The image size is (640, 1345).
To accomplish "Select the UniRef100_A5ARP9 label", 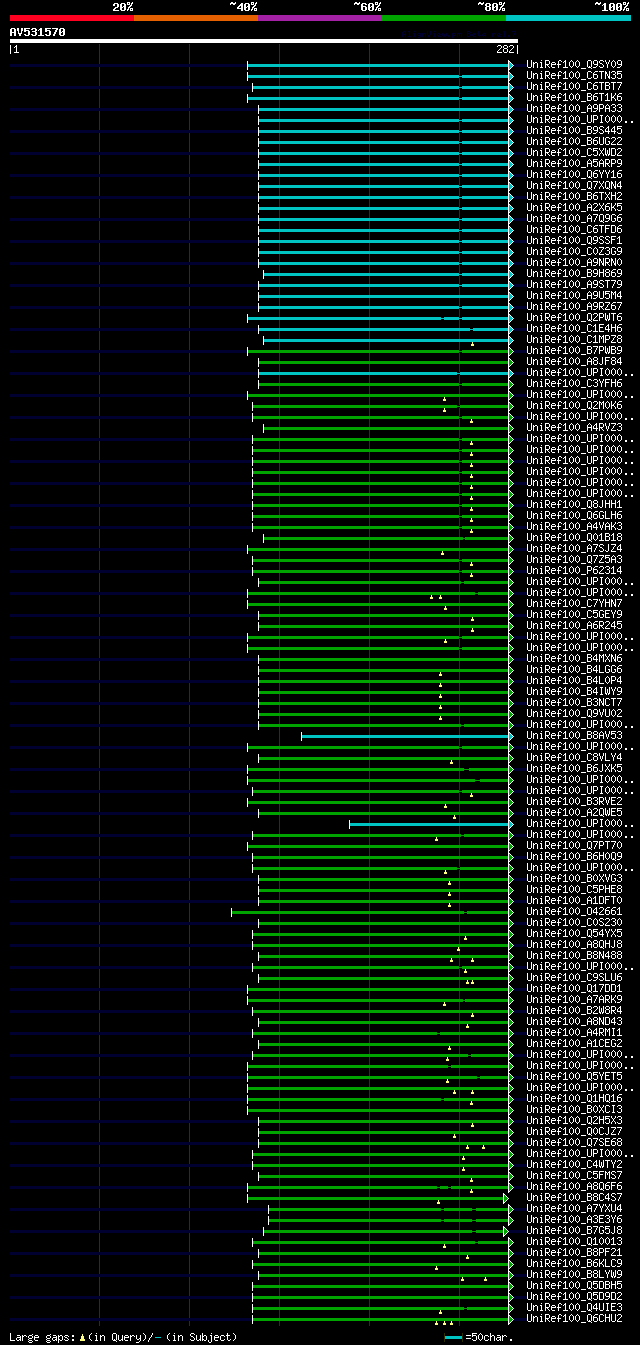I will click(574, 163).
